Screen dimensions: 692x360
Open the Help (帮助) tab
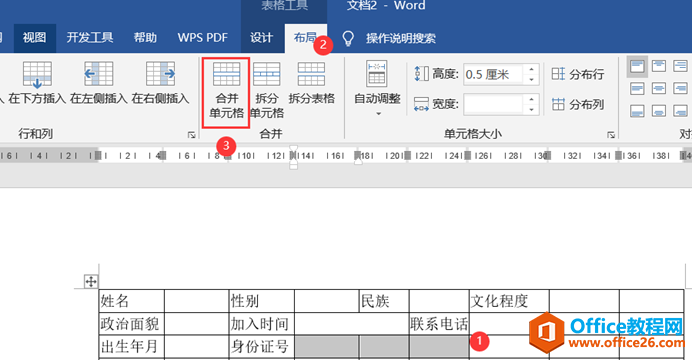[x=145, y=38]
